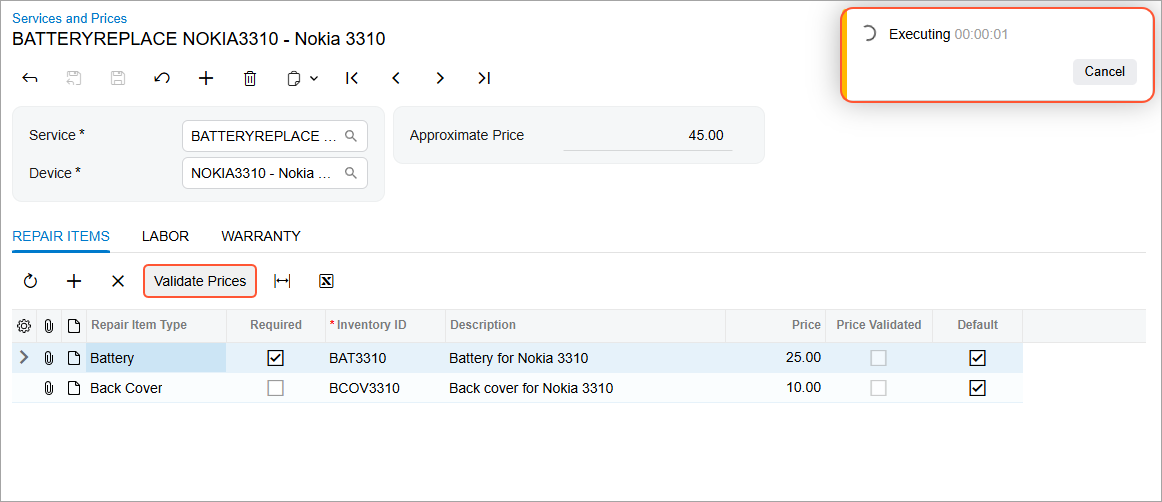1162x502 pixels.
Task: Delete the selected repair item row
Action: [118, 282]
